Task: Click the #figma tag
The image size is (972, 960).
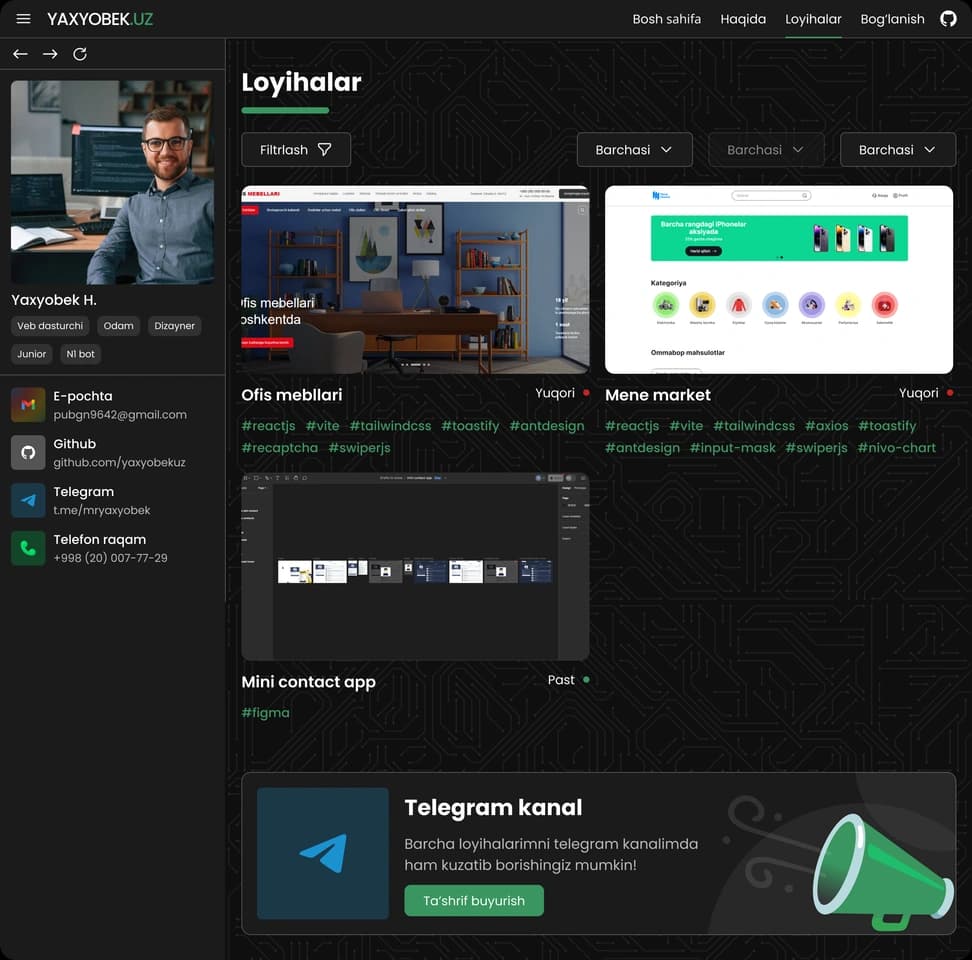Action: [x=265, y=713]
